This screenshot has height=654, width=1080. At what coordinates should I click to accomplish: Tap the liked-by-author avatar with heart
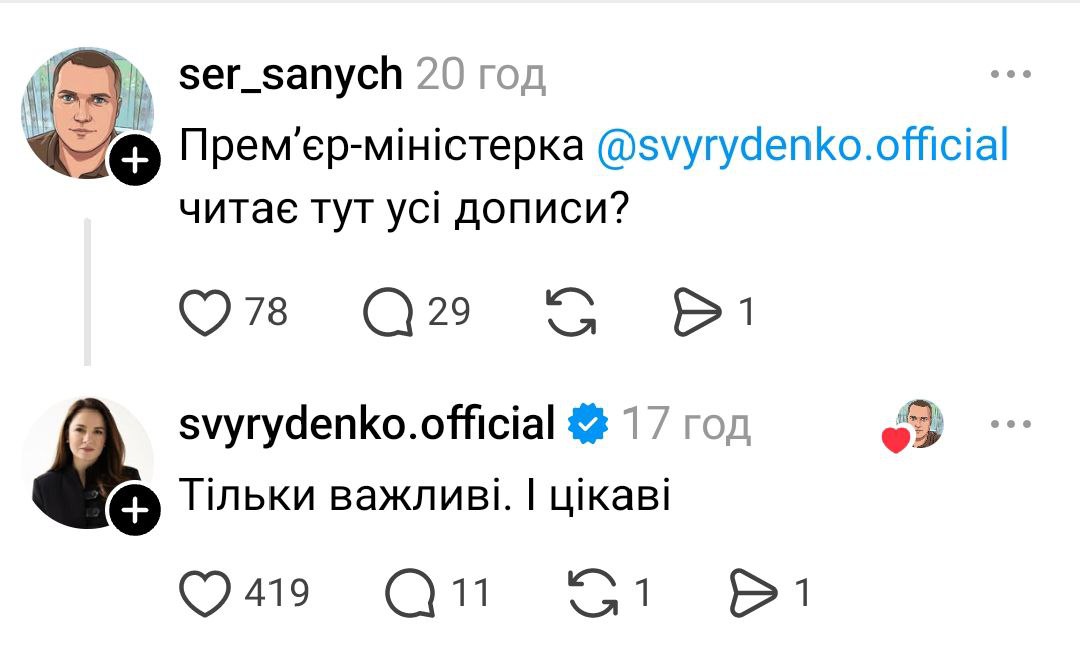tap(916, 424)
